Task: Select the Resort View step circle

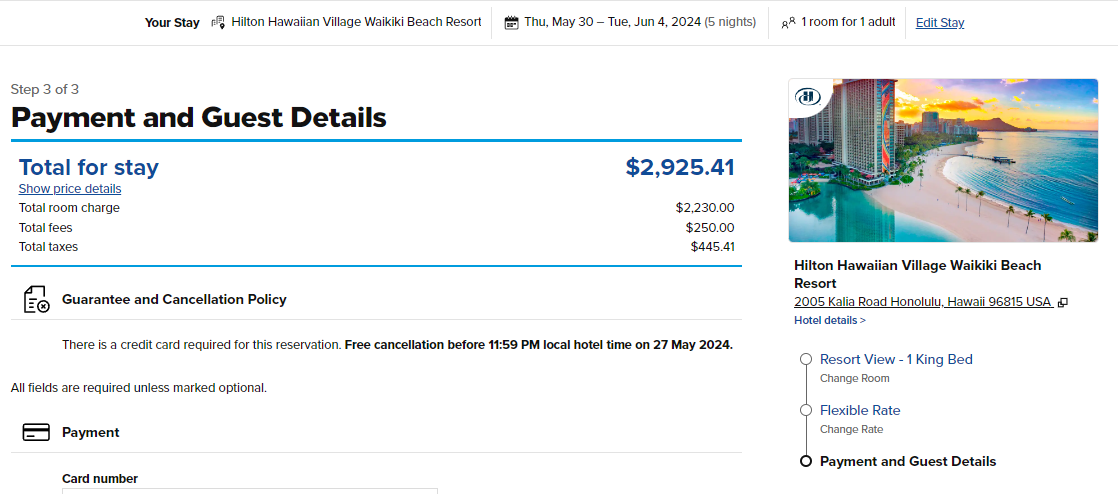Action: pyautogui.click(x=805, y=359)
